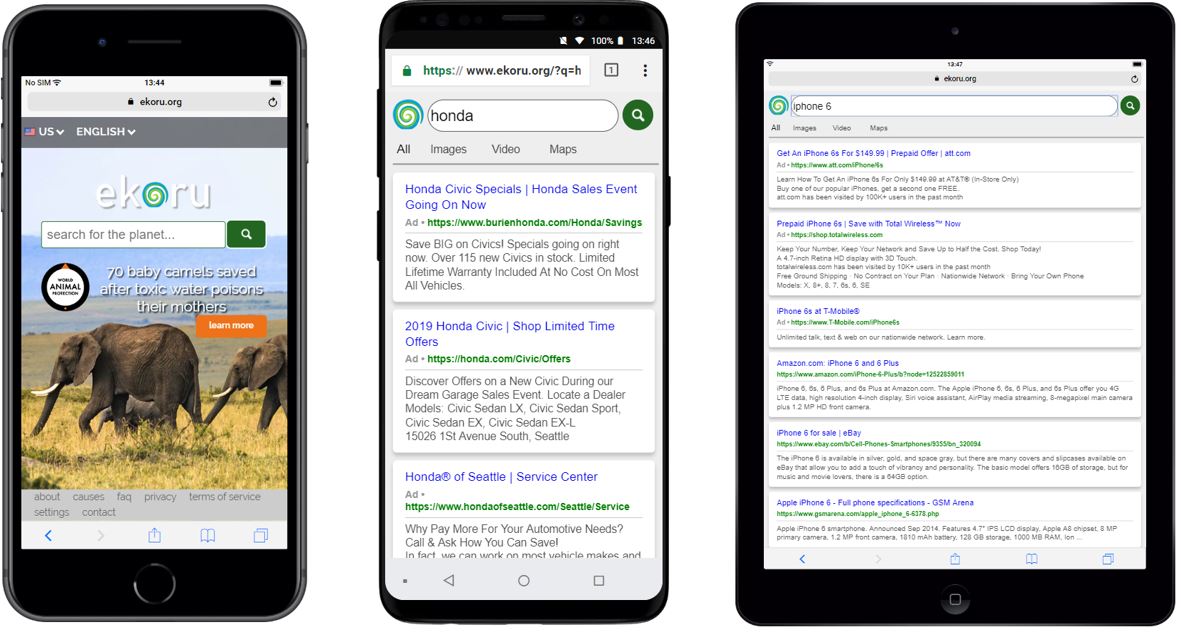Open 'Amazon.com: iPhone 6 and 6 Plus' result
Screen dimensions: 1181x633
(838, 363)
